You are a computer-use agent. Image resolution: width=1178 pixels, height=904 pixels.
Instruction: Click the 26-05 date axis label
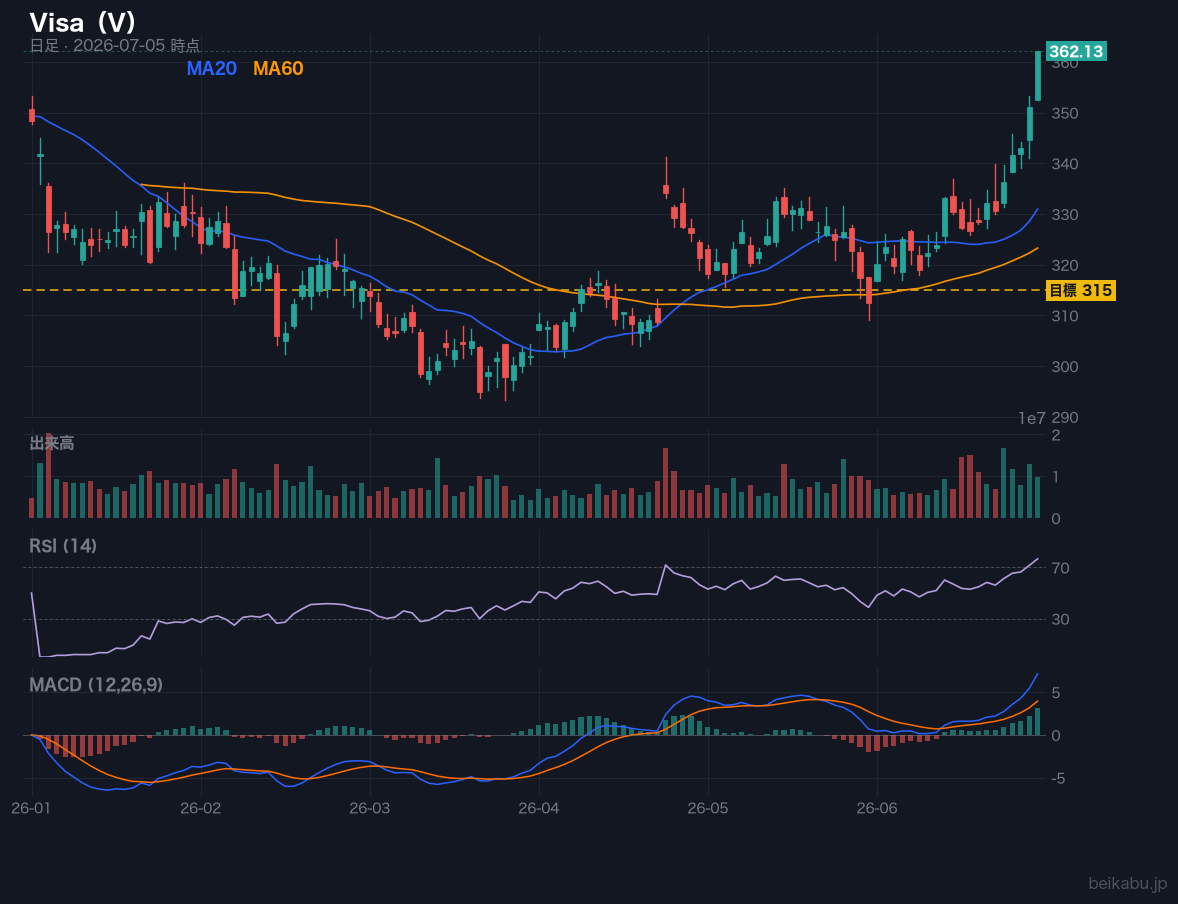click(x=708, y=809)
